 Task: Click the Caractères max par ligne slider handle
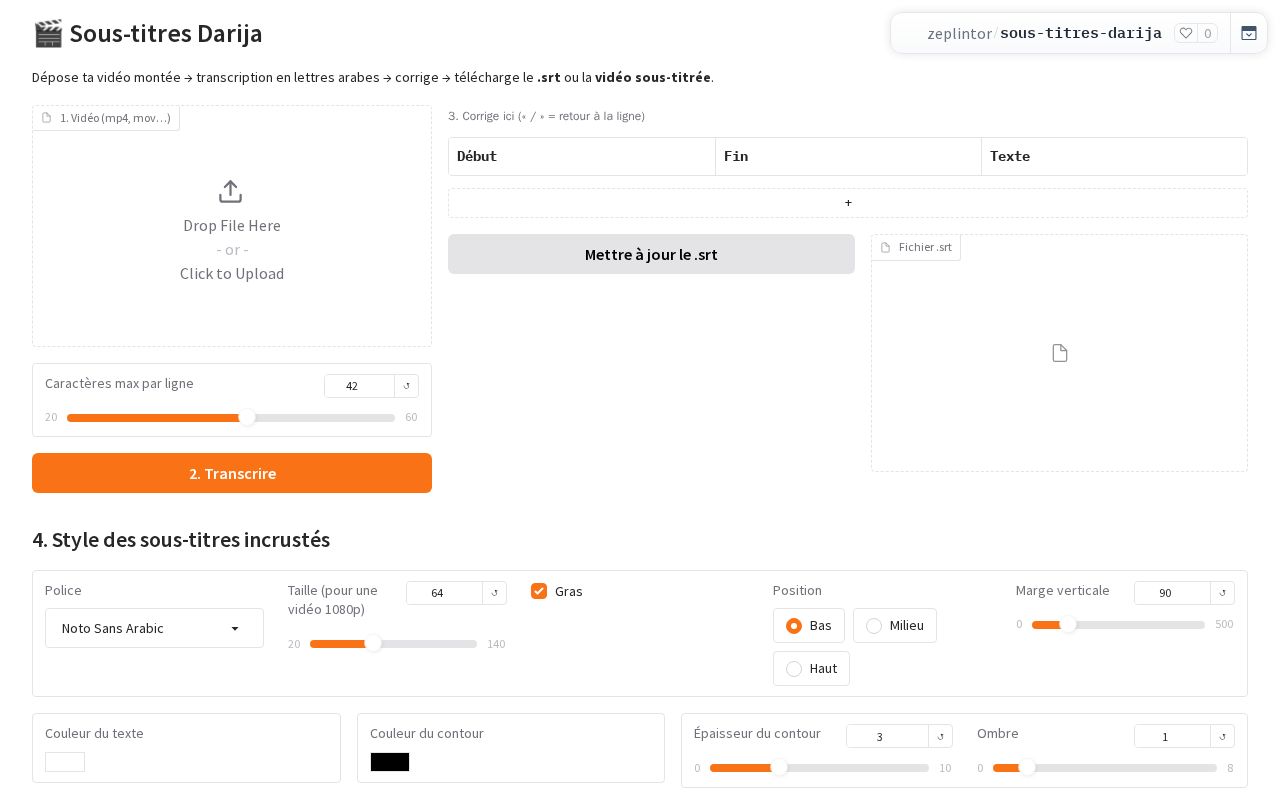coord(247,417)
